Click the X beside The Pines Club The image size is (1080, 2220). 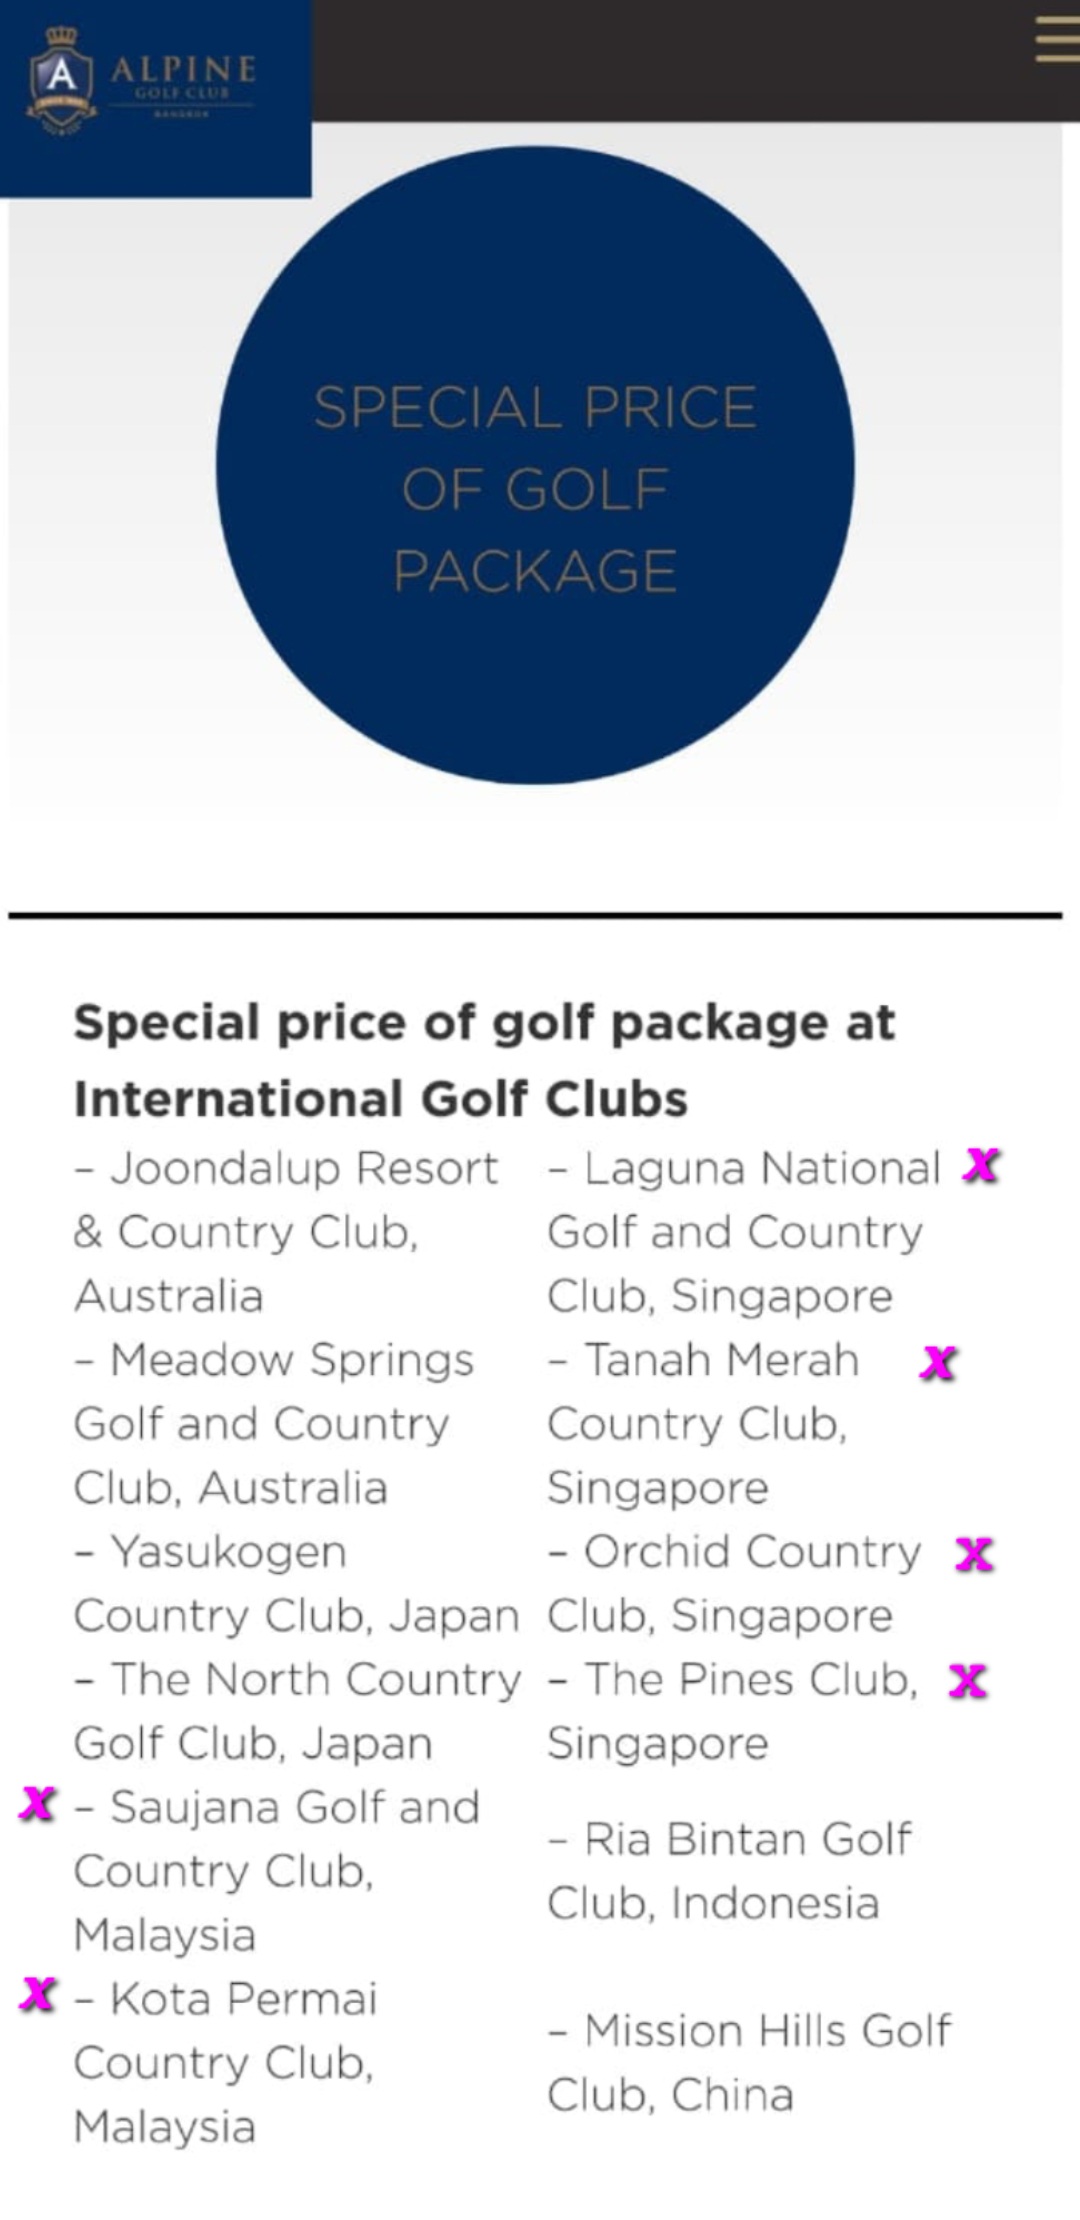968,1681
